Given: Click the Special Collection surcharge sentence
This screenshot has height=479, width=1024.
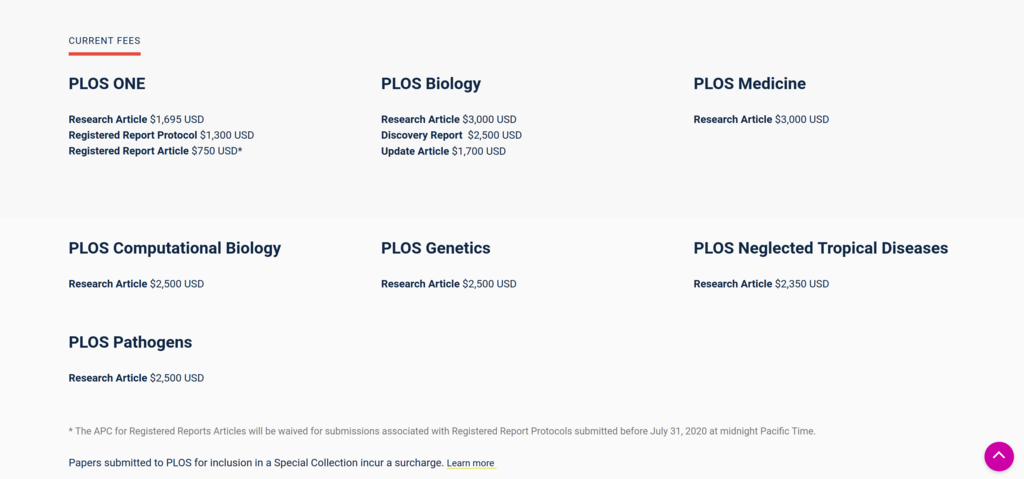Looking at the screenshot, I should click(255, 463).
